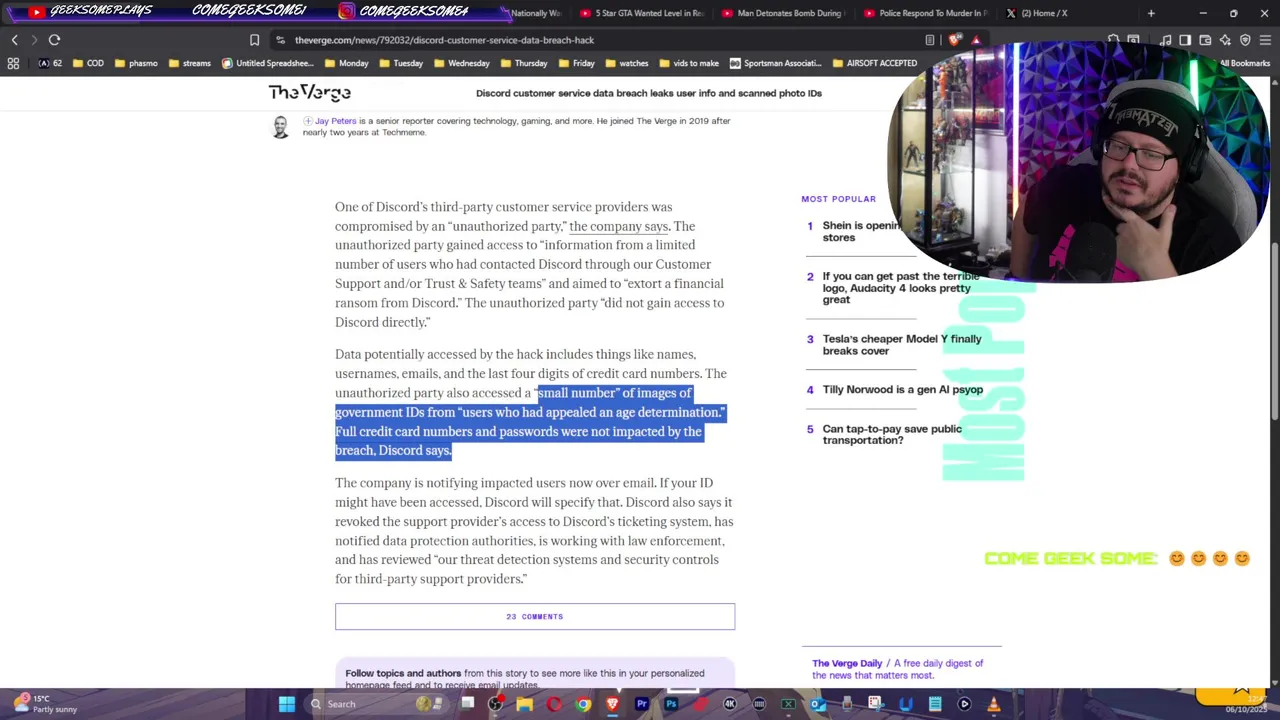Open Google Chrome from taskbar
Screen dimensions: 1280x720
click(x=583, y=704)
